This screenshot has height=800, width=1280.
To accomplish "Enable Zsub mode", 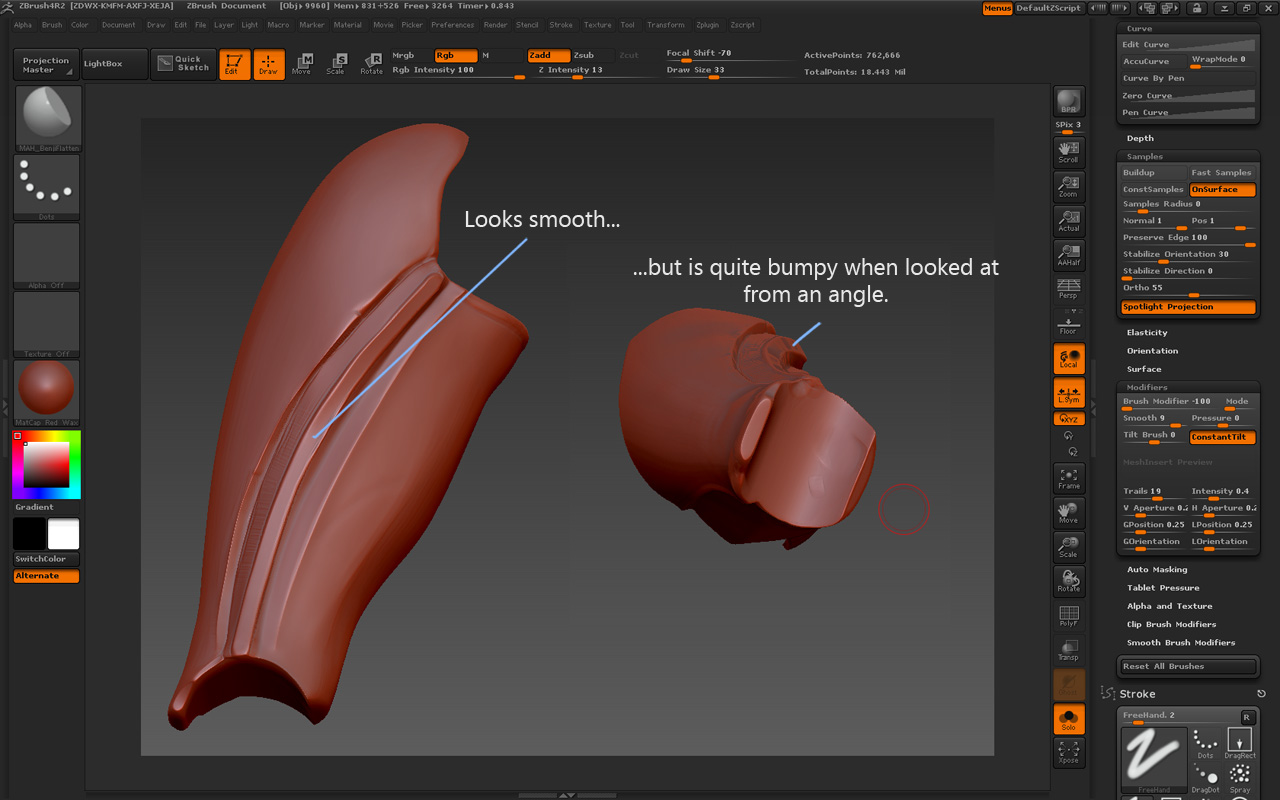I will tap(593, 56).
